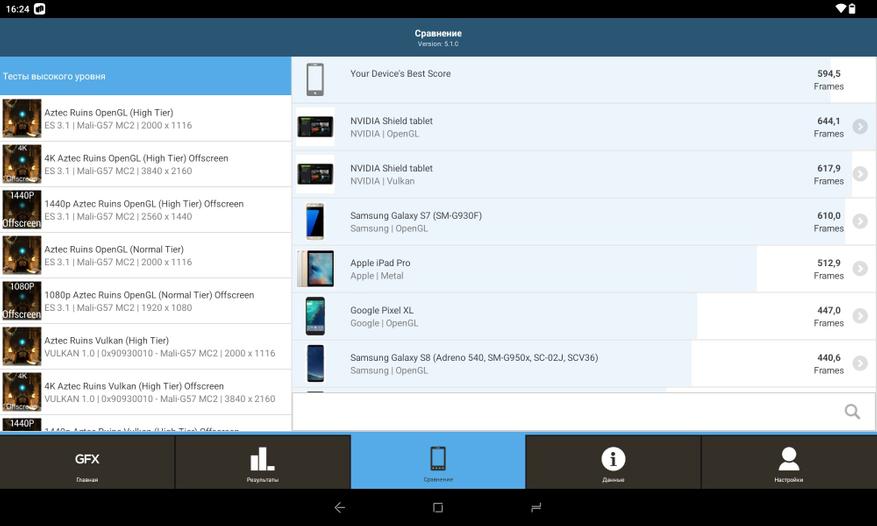Click Samsung Galaxy S8 device image
The image size is (877, 526).
coord(315,364)
